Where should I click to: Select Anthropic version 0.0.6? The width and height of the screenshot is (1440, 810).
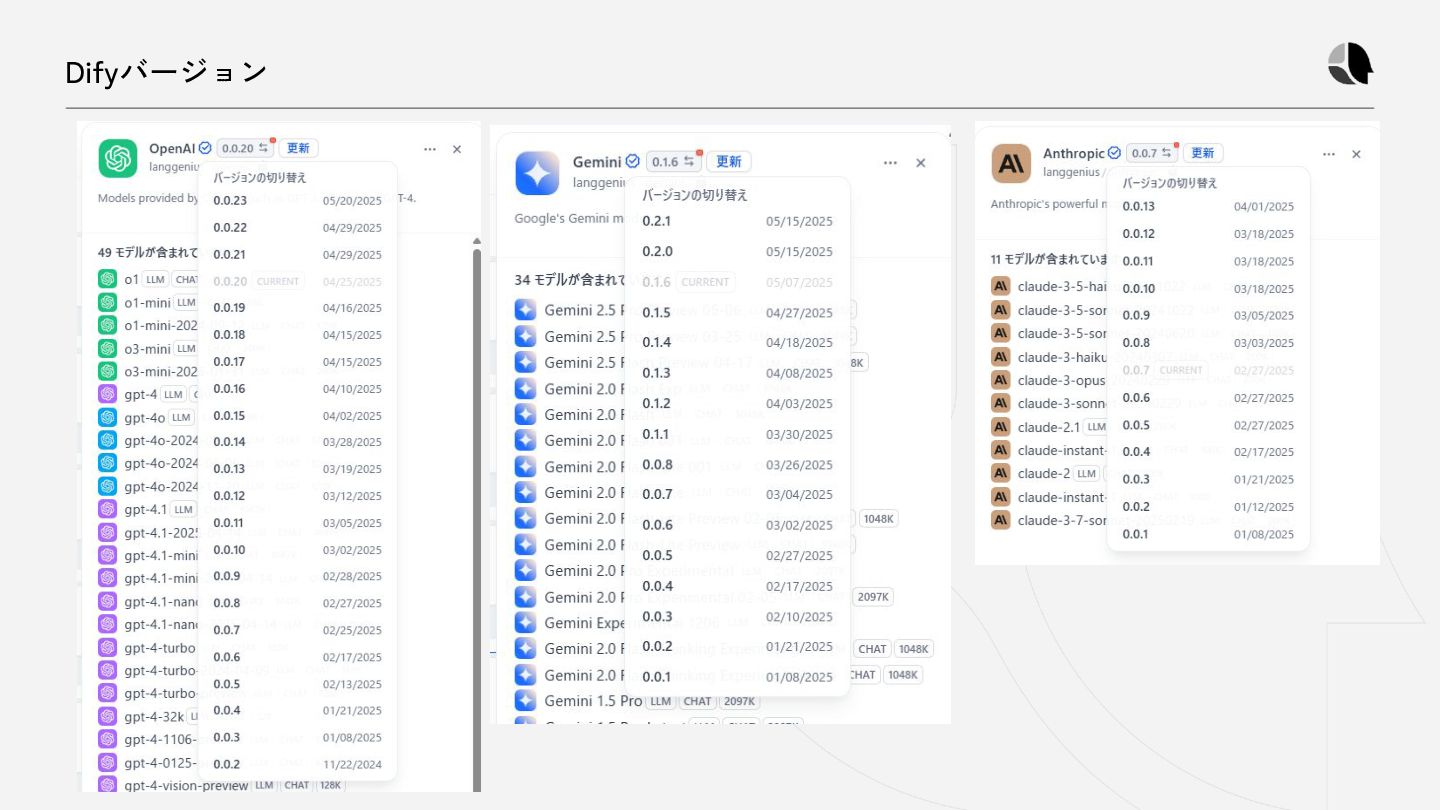[x=1208, y=397]
